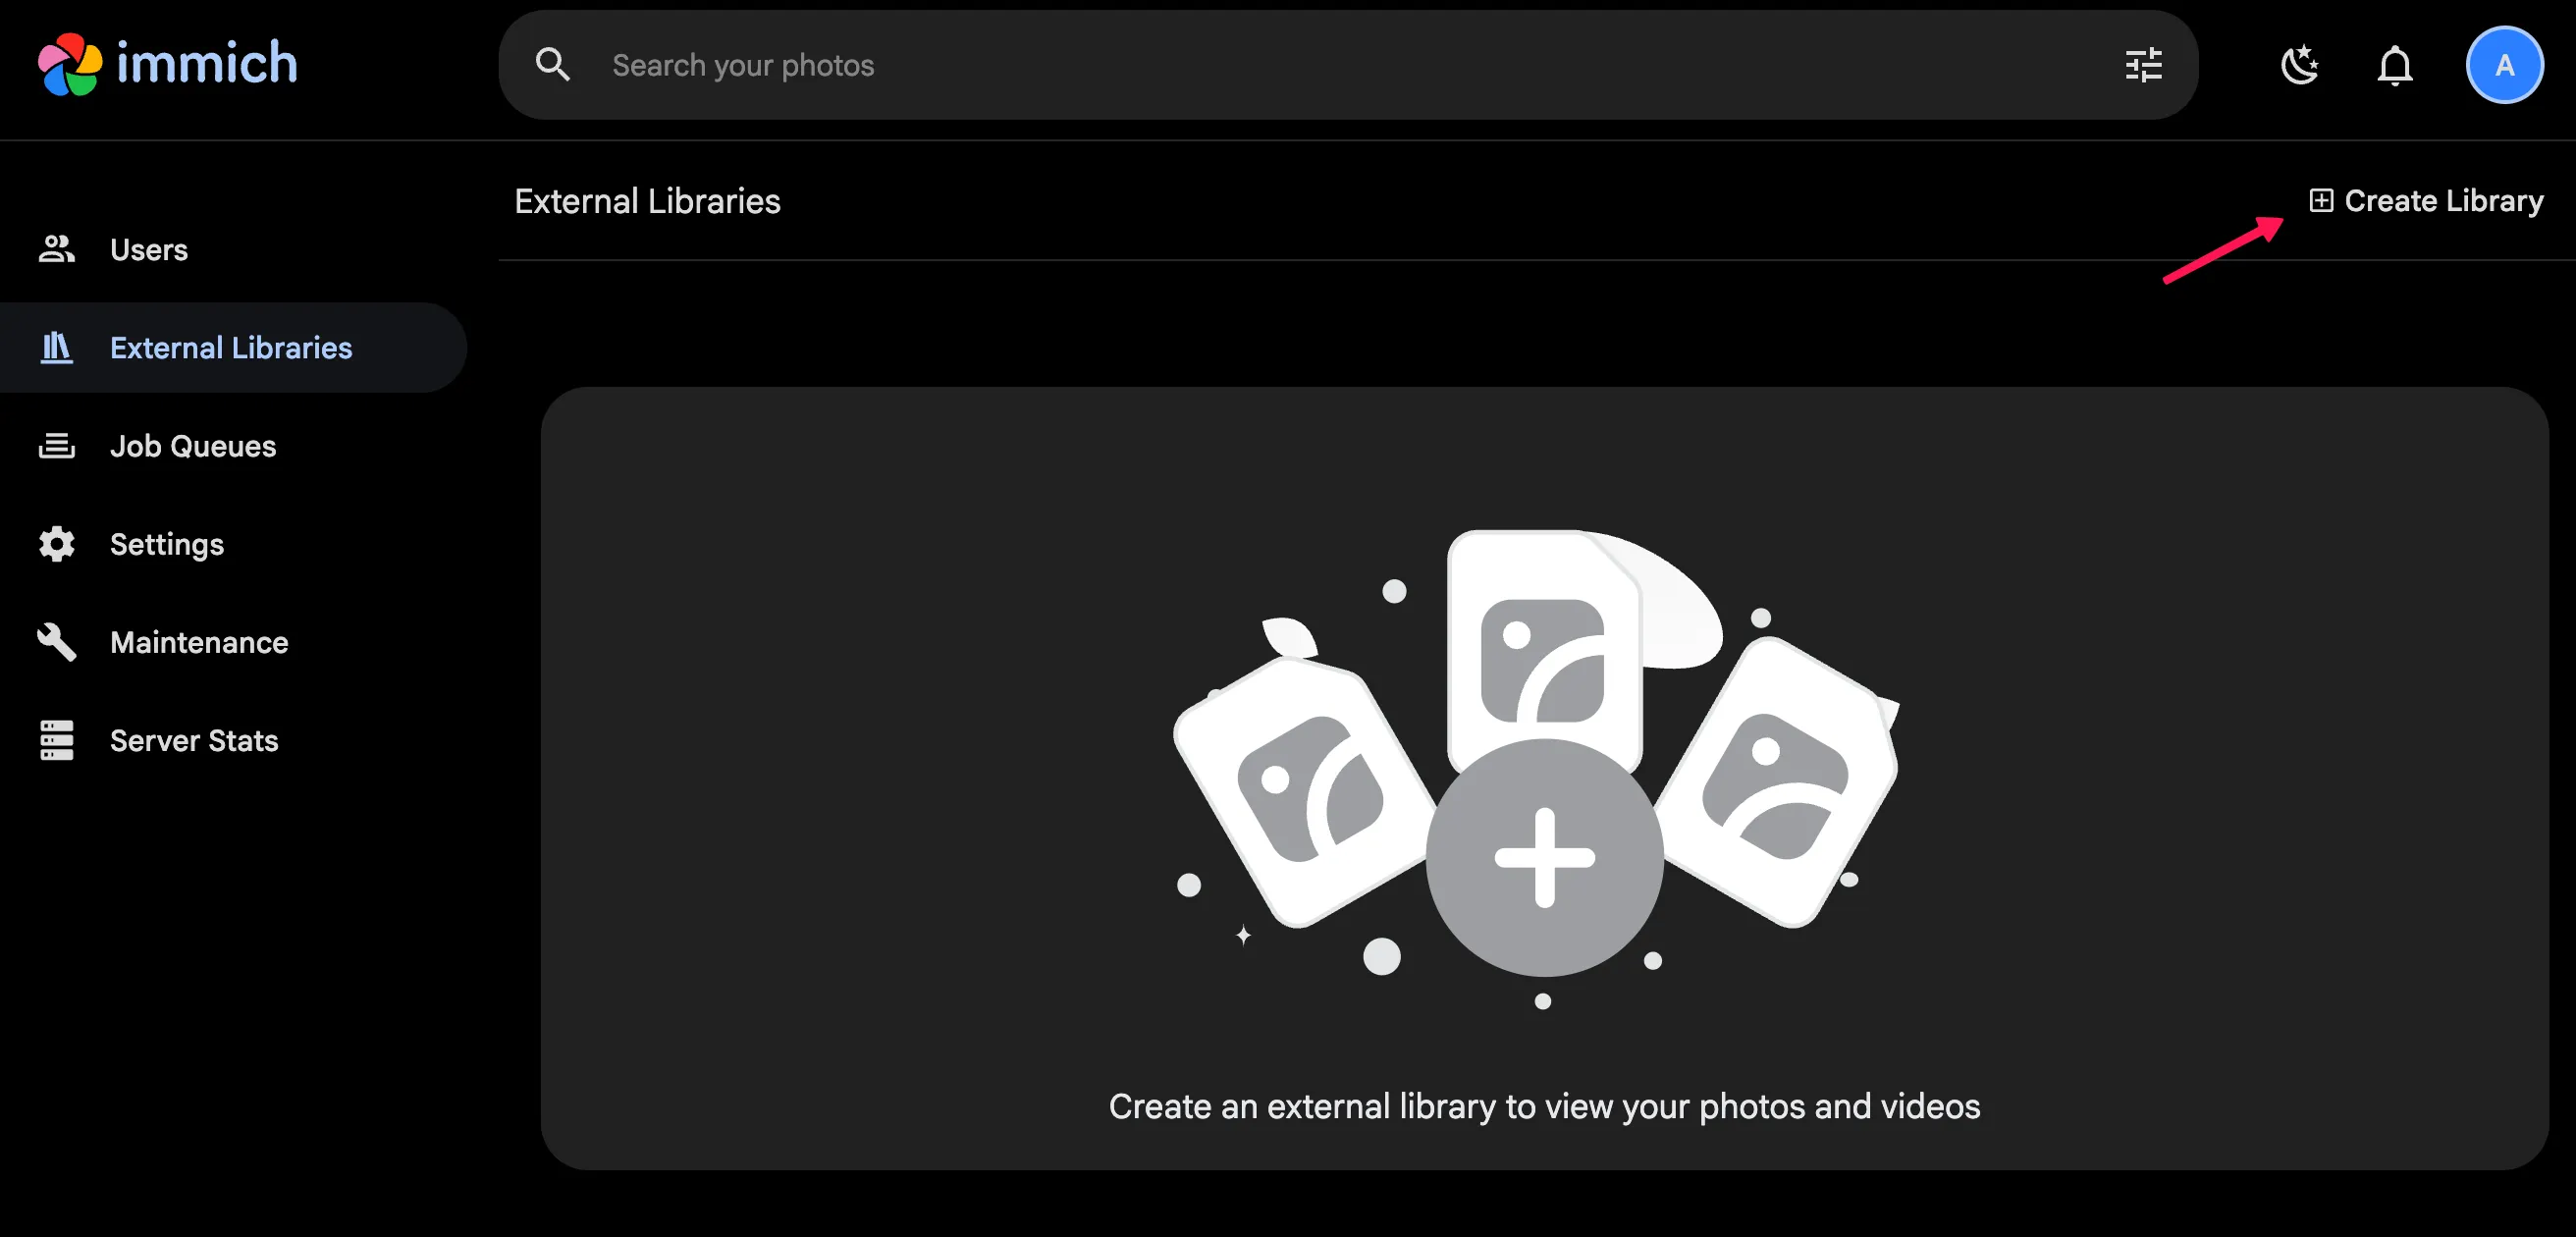
Task: Click the Create Library plus icon
Action: point(2321,201)
